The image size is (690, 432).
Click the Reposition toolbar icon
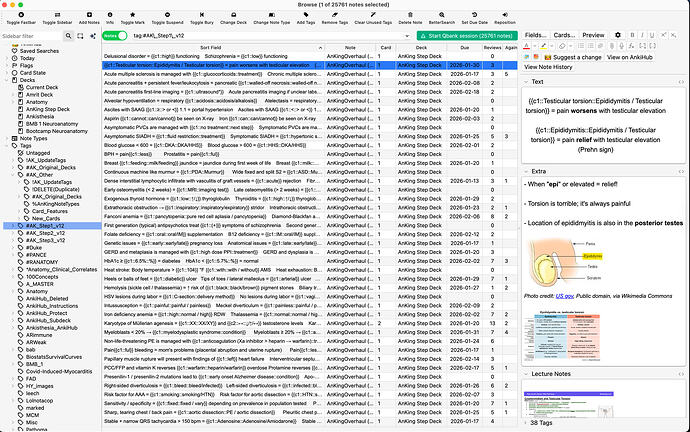505,15
